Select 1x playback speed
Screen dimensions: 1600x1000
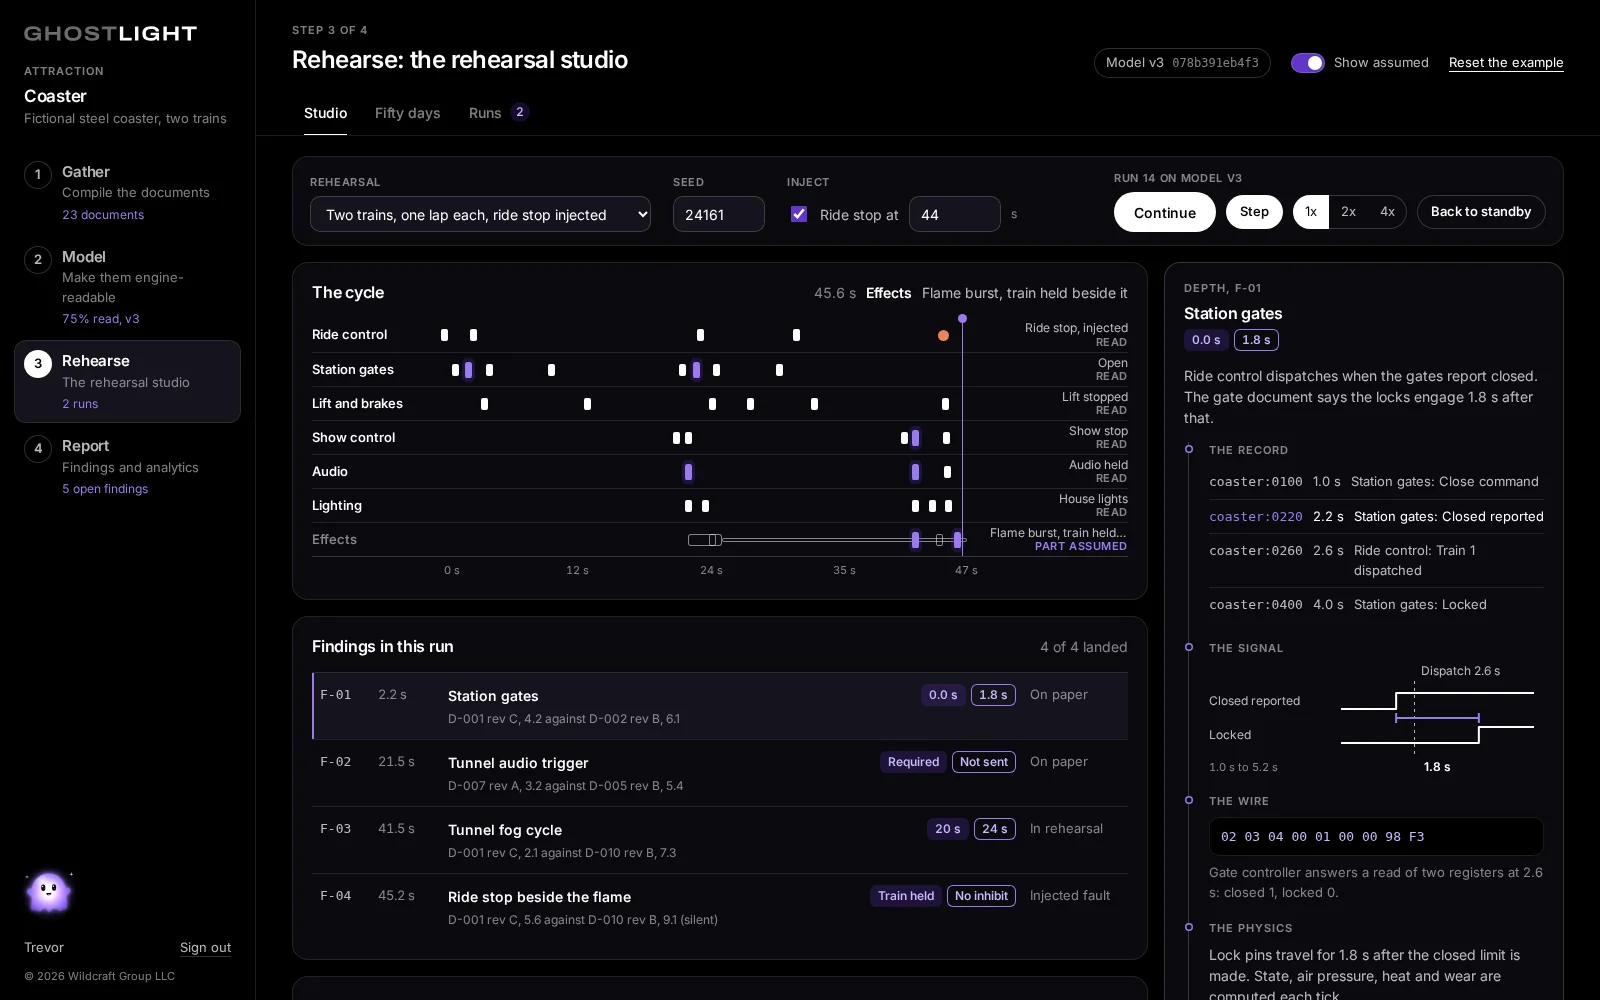[1311, 212]
